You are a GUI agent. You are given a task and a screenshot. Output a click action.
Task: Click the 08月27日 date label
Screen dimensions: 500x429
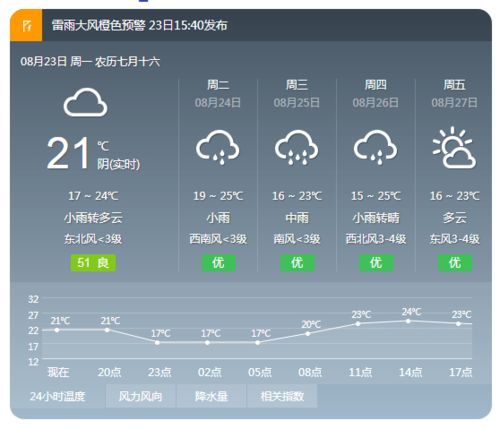tap(454, 102)
